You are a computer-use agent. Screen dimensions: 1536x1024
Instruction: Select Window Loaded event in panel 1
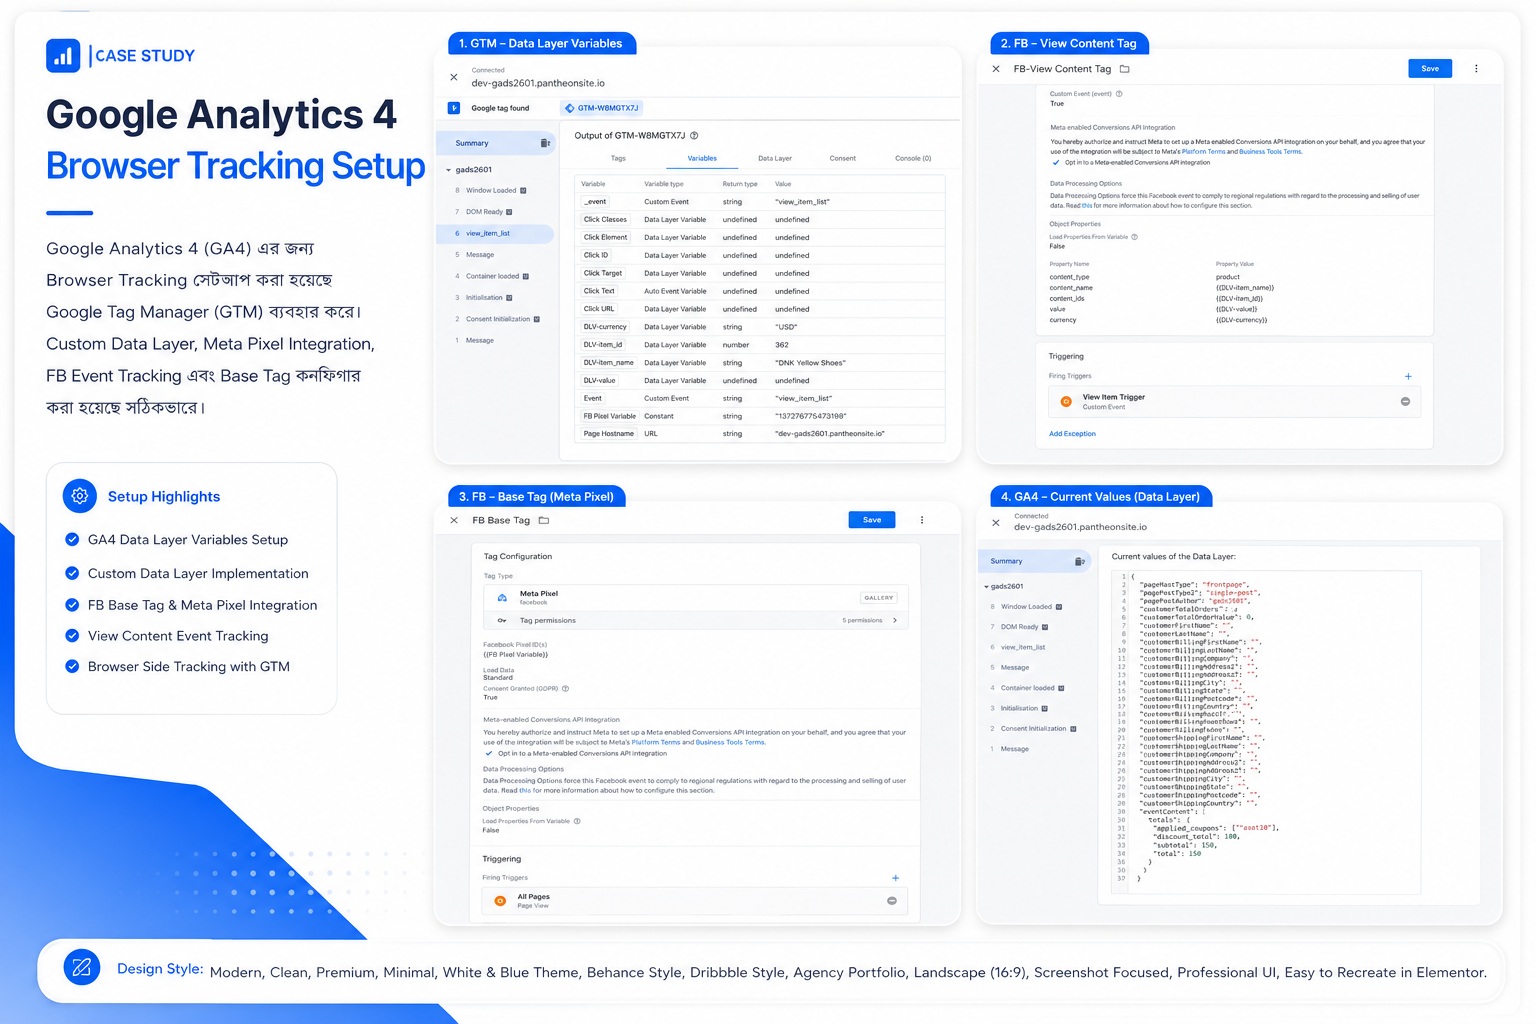tap(491, 190)
